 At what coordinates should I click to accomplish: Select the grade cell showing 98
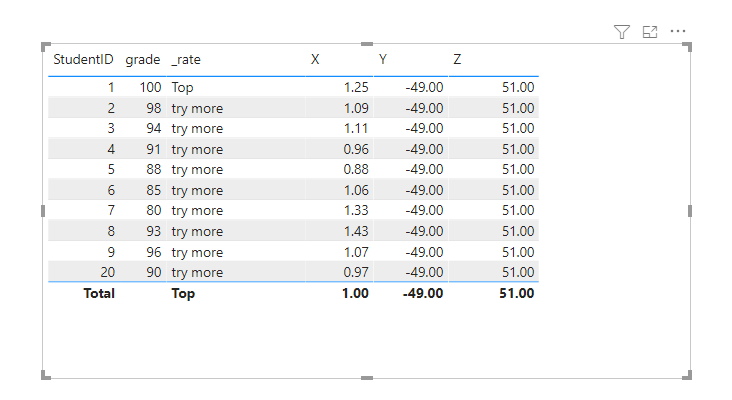154,108
